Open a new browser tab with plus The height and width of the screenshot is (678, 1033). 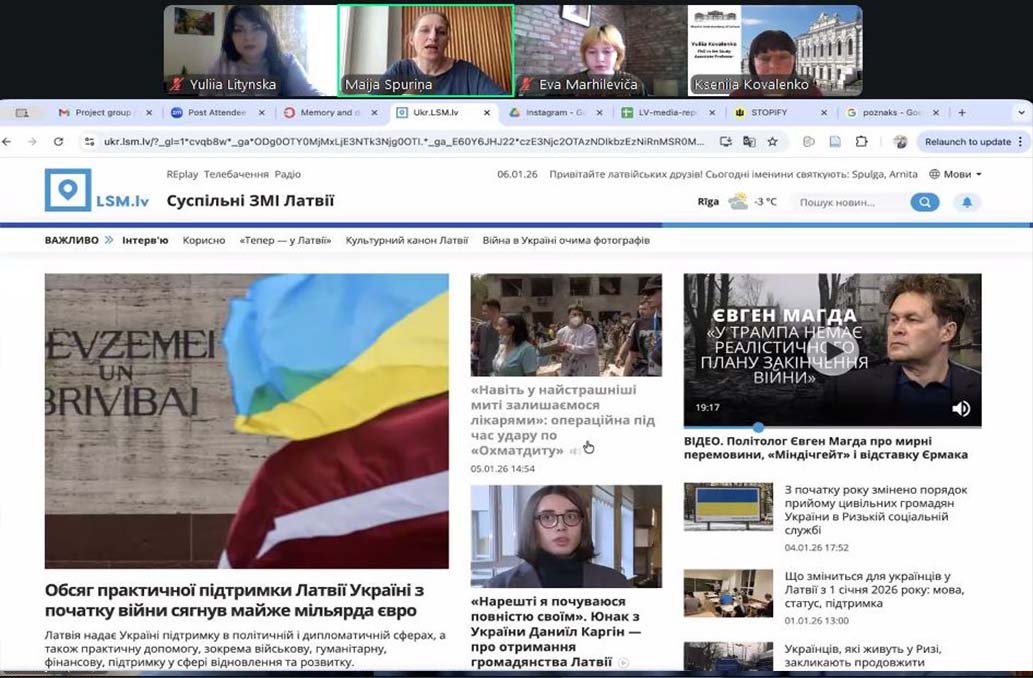[962, 113]
